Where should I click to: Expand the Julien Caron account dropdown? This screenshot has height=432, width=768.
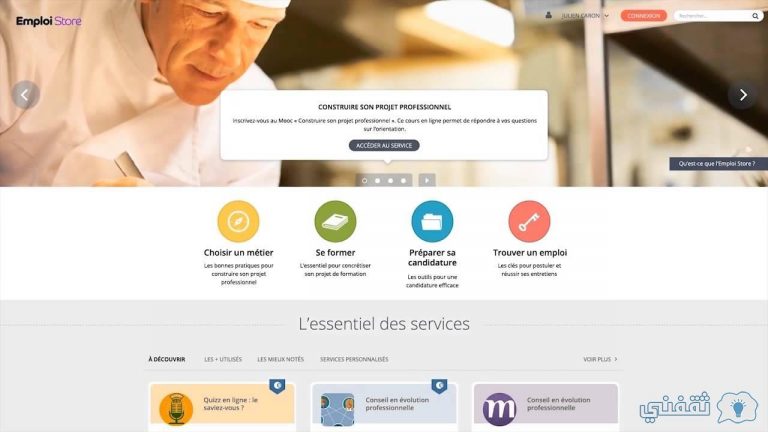pyautogui.click(x=585, y=16)
